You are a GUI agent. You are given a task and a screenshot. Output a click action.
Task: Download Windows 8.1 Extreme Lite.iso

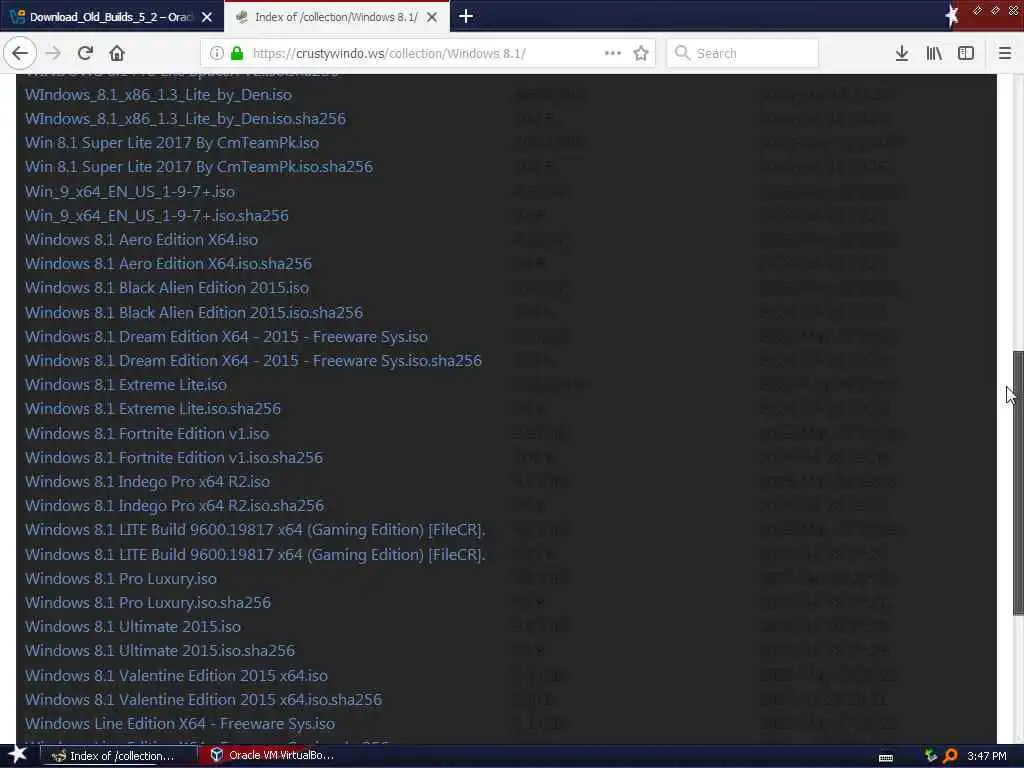(x=126, y=385)
